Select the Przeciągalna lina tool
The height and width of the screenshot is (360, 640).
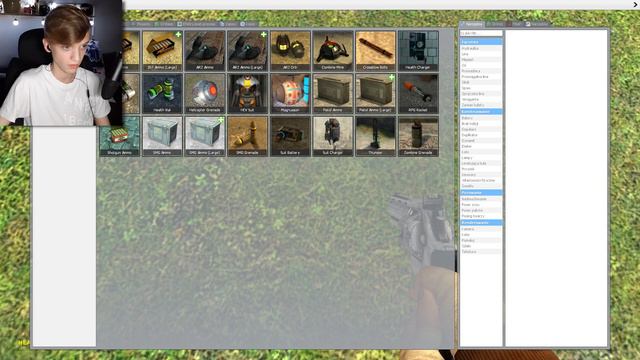(x=481, y=77)
